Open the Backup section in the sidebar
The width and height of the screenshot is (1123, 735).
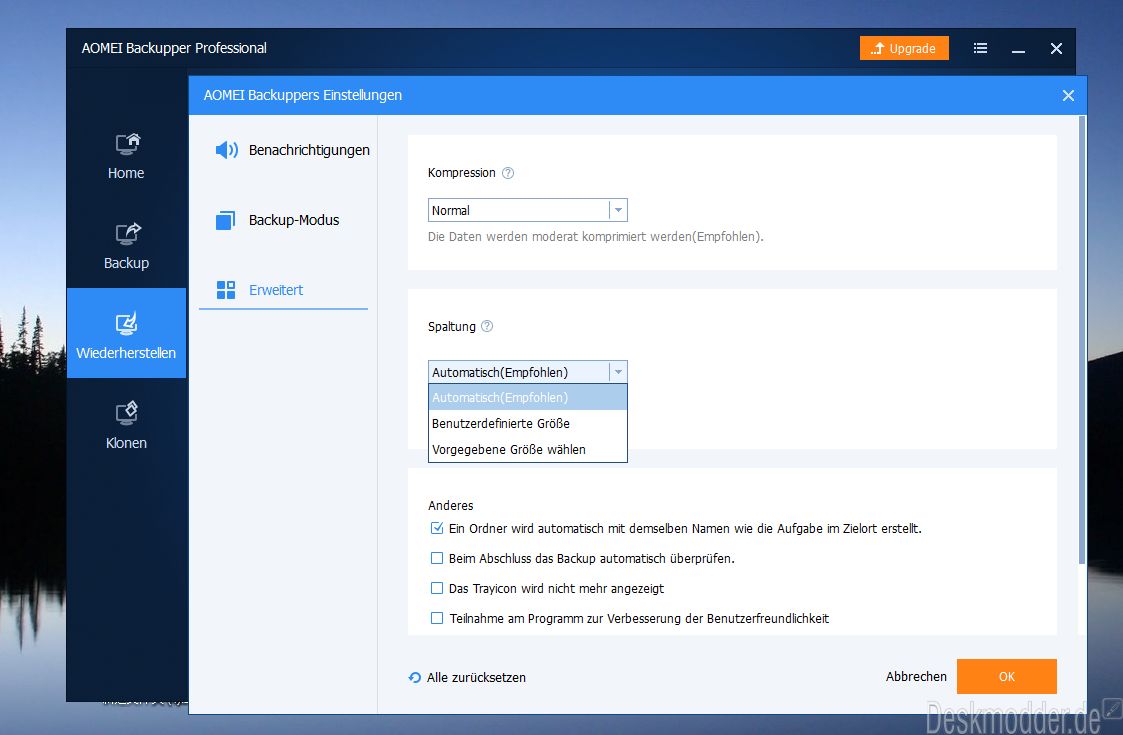point(126,246)
